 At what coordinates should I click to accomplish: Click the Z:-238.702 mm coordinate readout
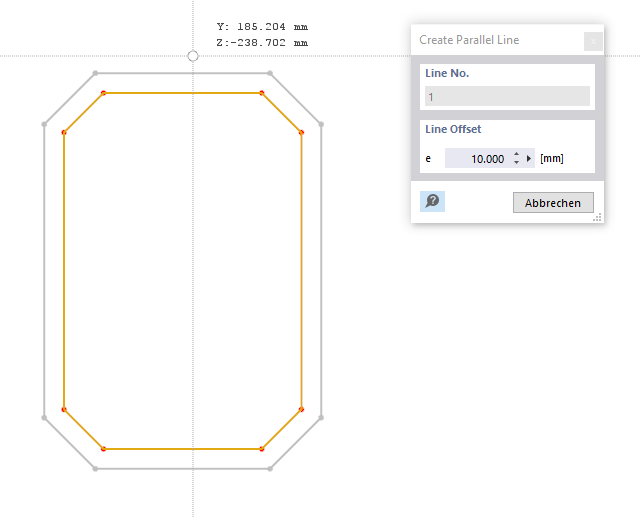pos(262,43)
